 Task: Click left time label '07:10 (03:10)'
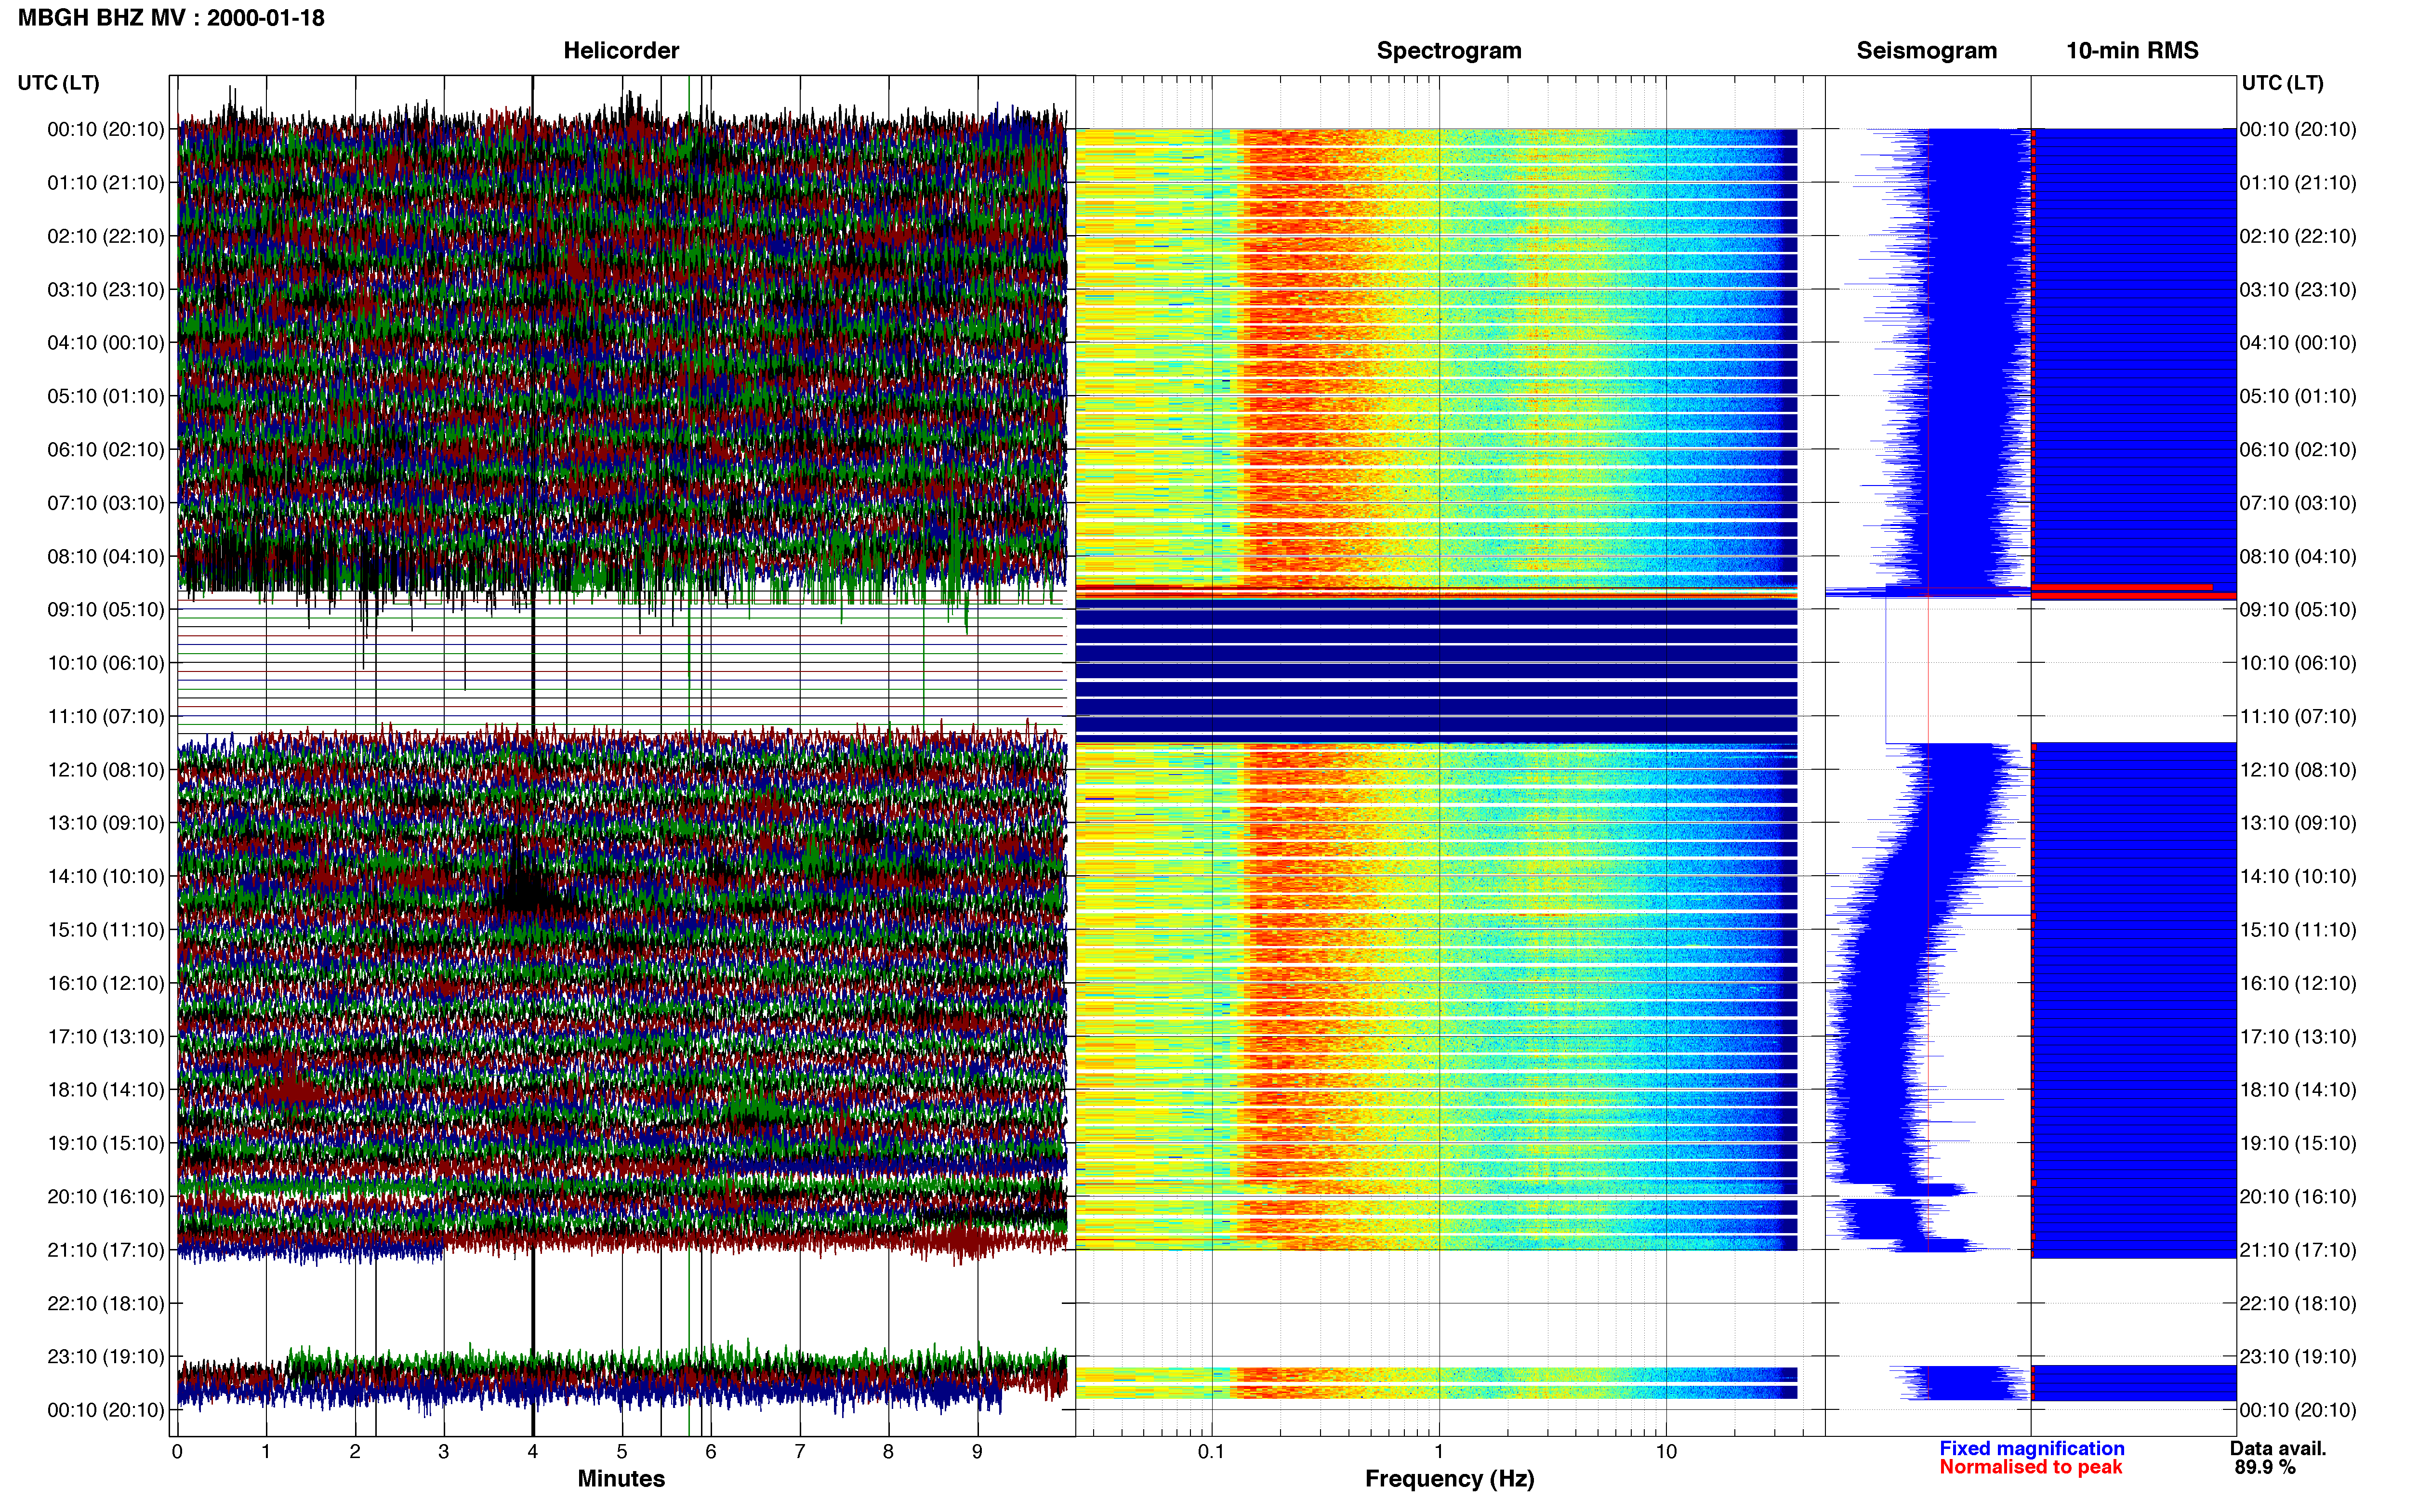pos(106,503)
